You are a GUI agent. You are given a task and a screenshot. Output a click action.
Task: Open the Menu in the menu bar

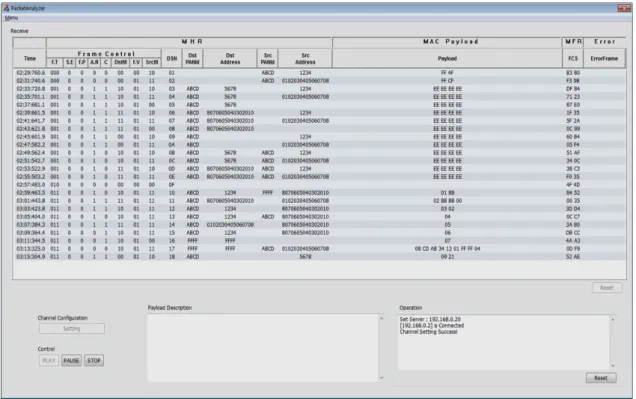coord(11,18)
